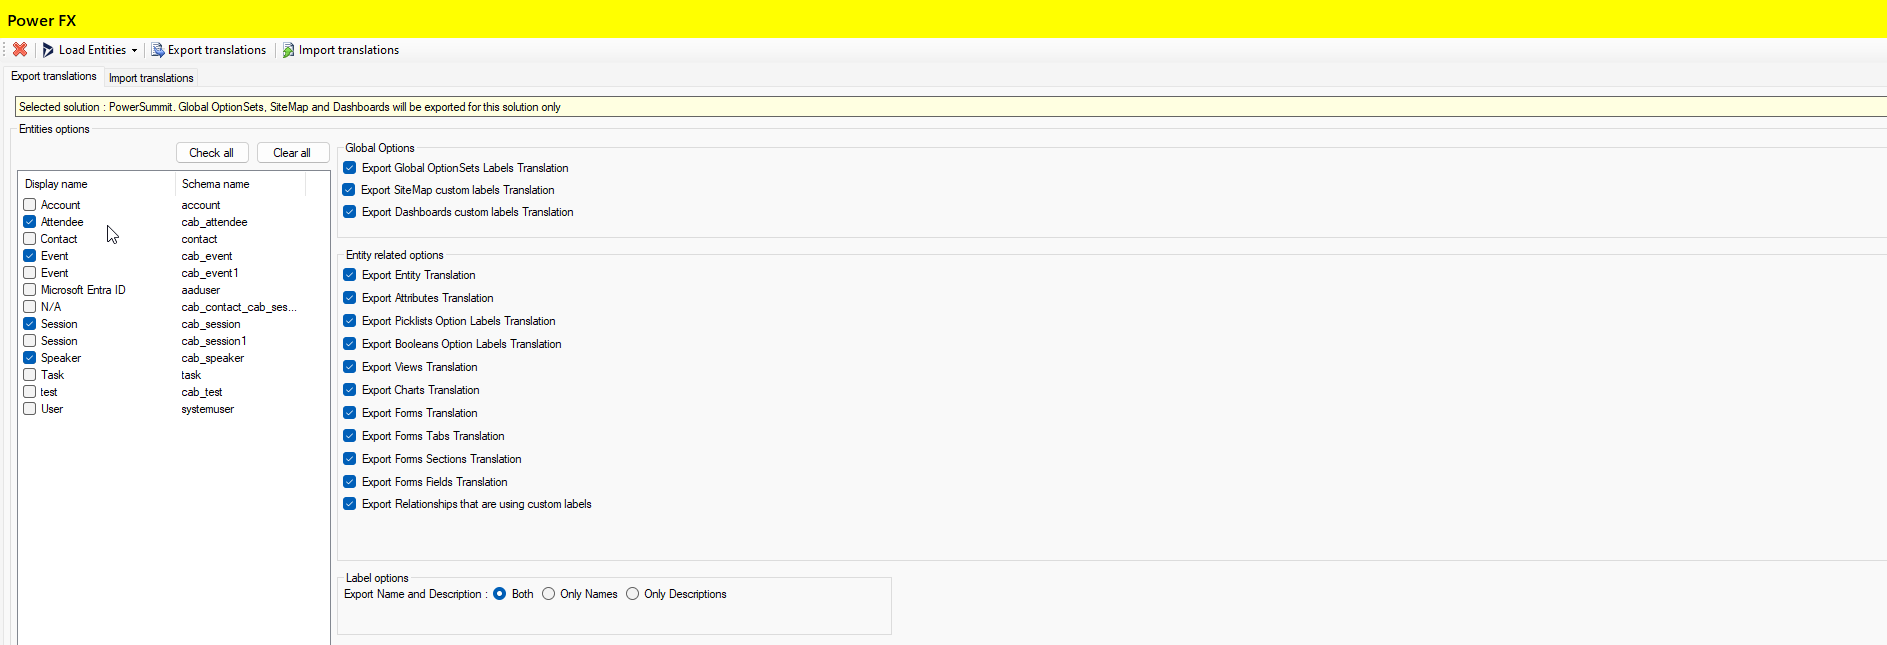Screen dimensions: 1887x645
Task: Tick the test entity checkbox
Action: [30, 392]
